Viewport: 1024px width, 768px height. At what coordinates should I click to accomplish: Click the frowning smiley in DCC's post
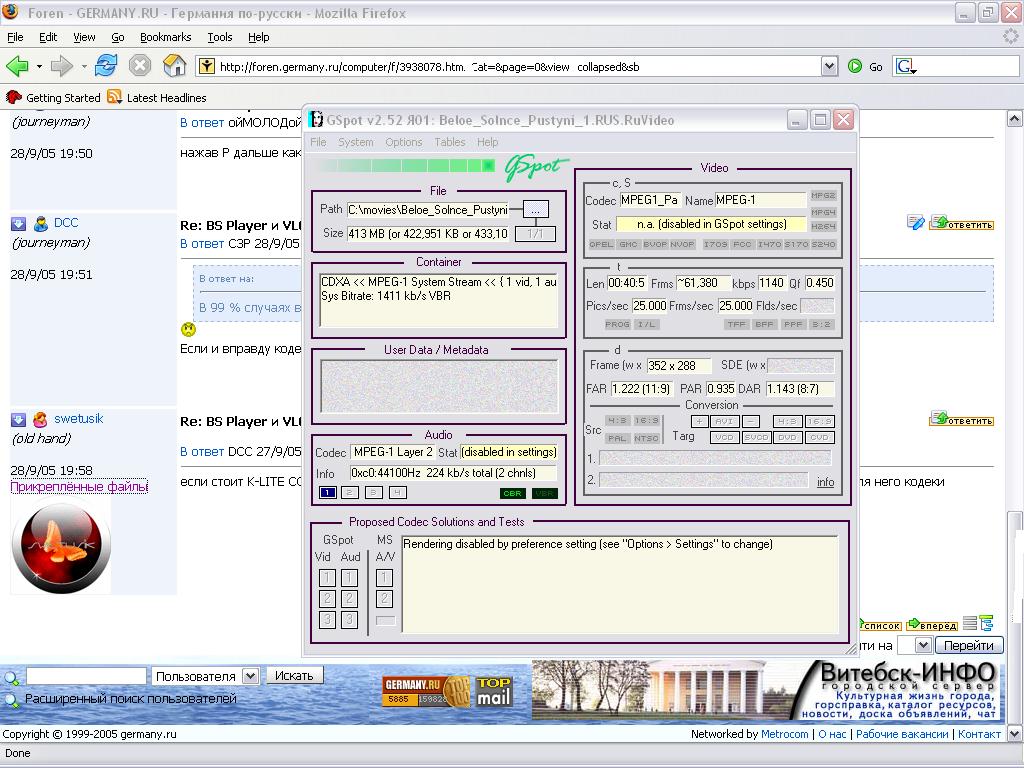coord(188,330)
